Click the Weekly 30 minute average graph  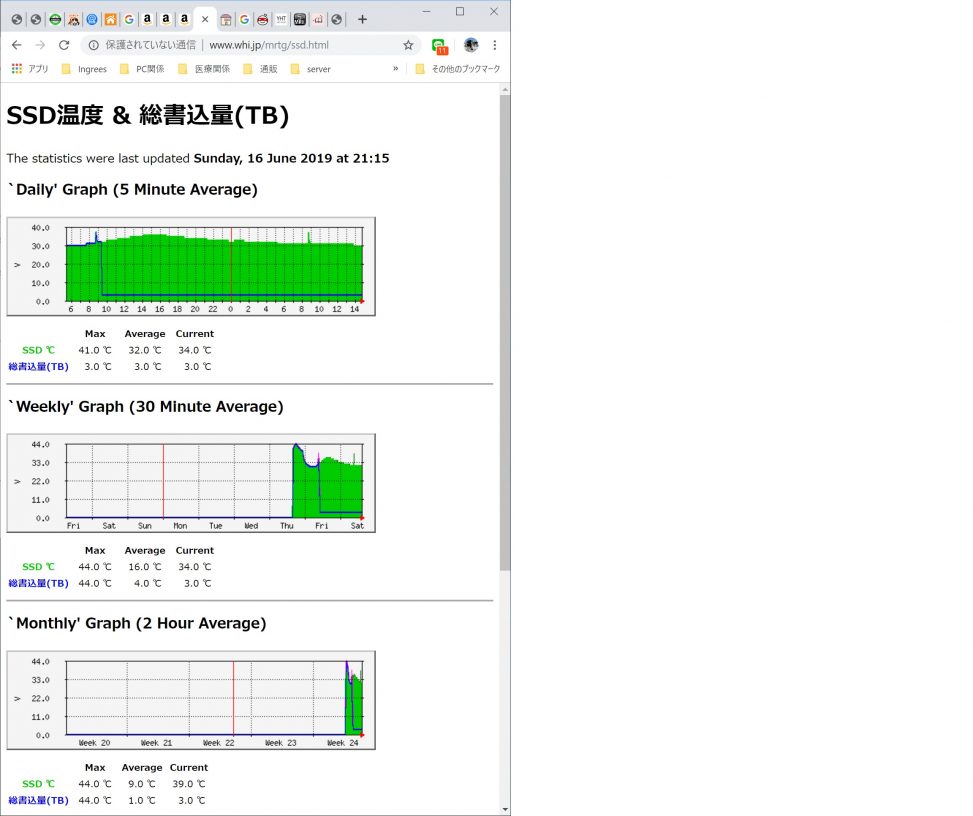pyautogui.click(x=191, y=483)
